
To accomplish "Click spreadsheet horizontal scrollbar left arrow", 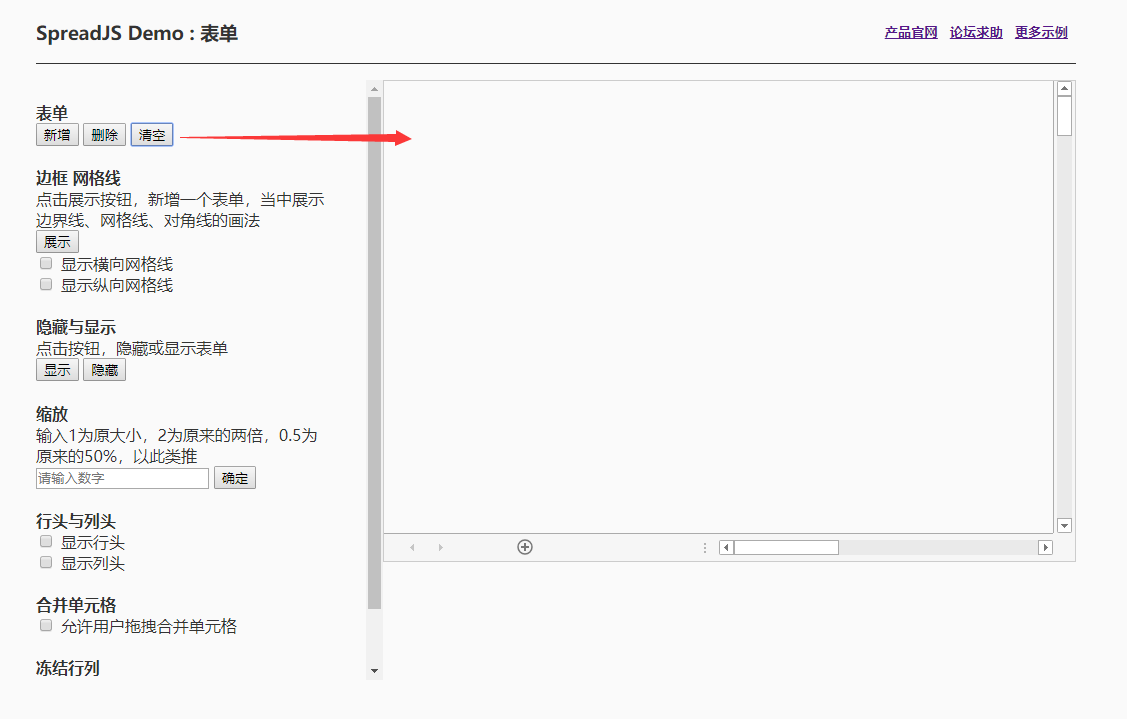I will coord(726,548).
